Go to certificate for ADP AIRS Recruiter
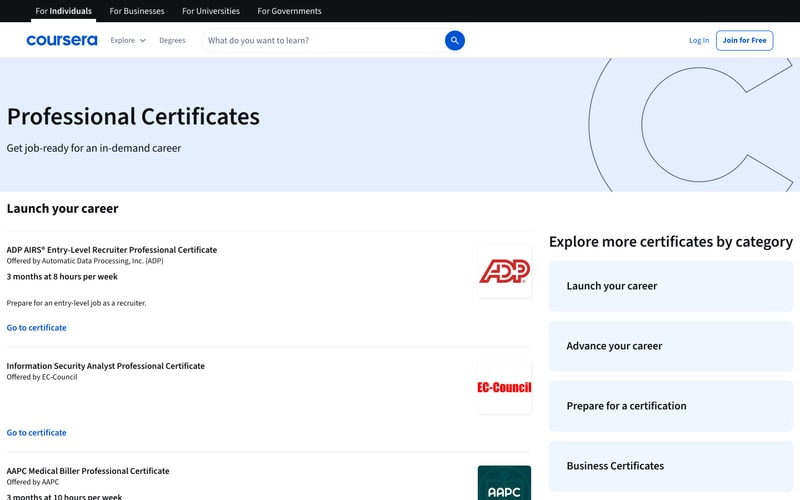The height and width of the screenshot is (500, 800). [36, 328]
